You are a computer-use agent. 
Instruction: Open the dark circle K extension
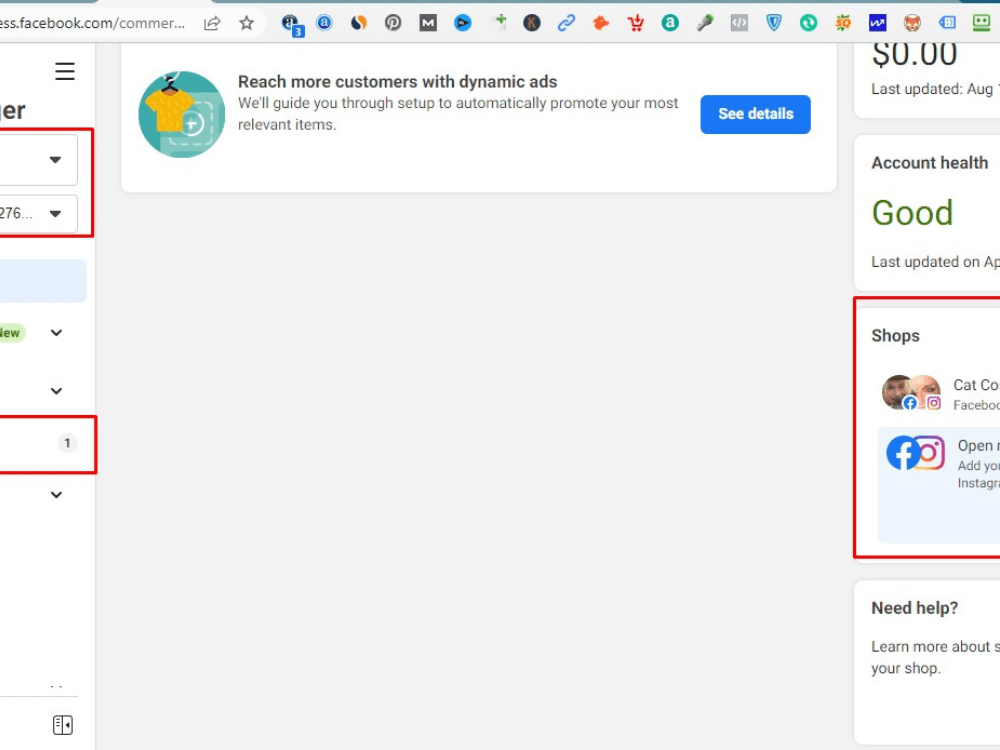coord(532,23)
